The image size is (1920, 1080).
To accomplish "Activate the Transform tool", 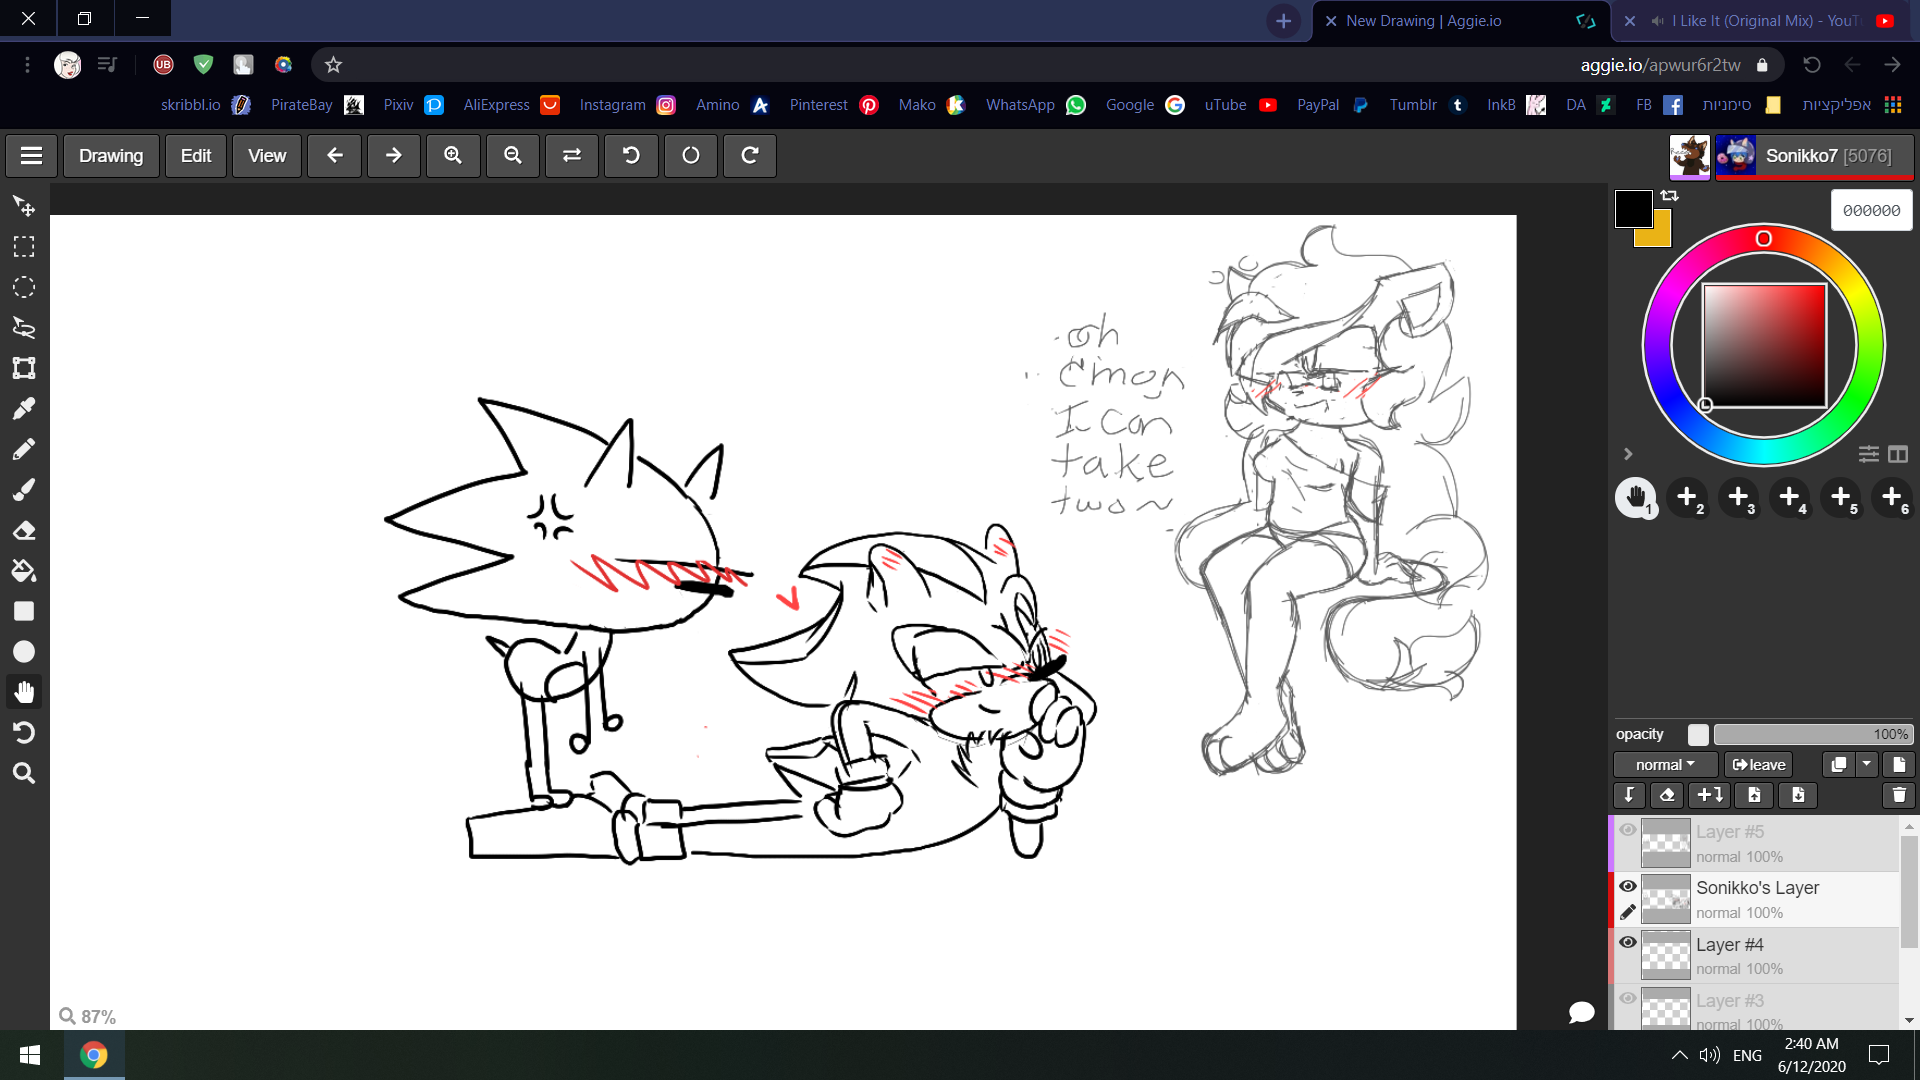I will tap(24, 368).
